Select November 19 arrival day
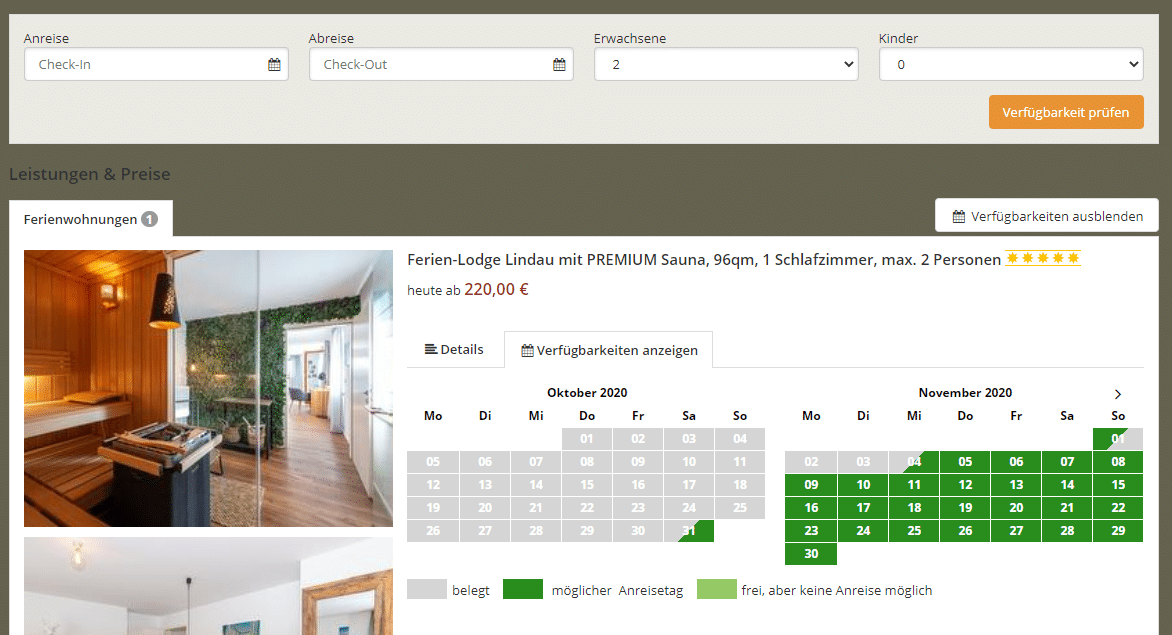 point(965,508)
